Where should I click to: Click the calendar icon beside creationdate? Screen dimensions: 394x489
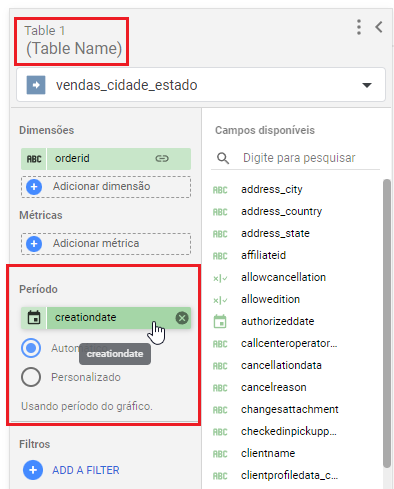(x=34, y=318)
